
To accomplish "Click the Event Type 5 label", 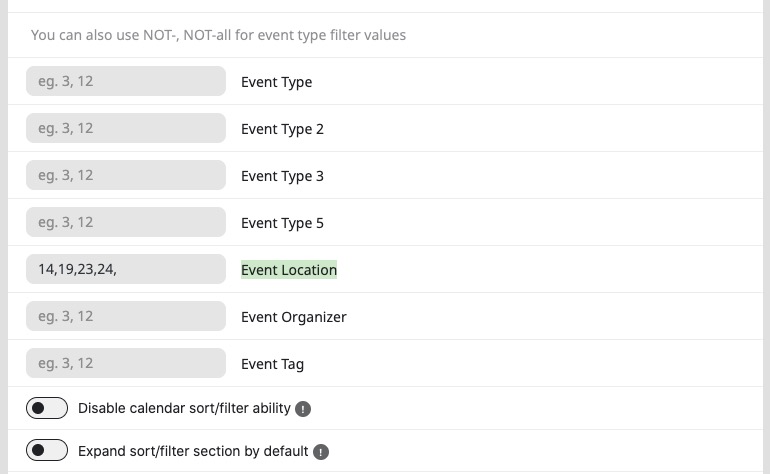I will [x=282, y=223].
